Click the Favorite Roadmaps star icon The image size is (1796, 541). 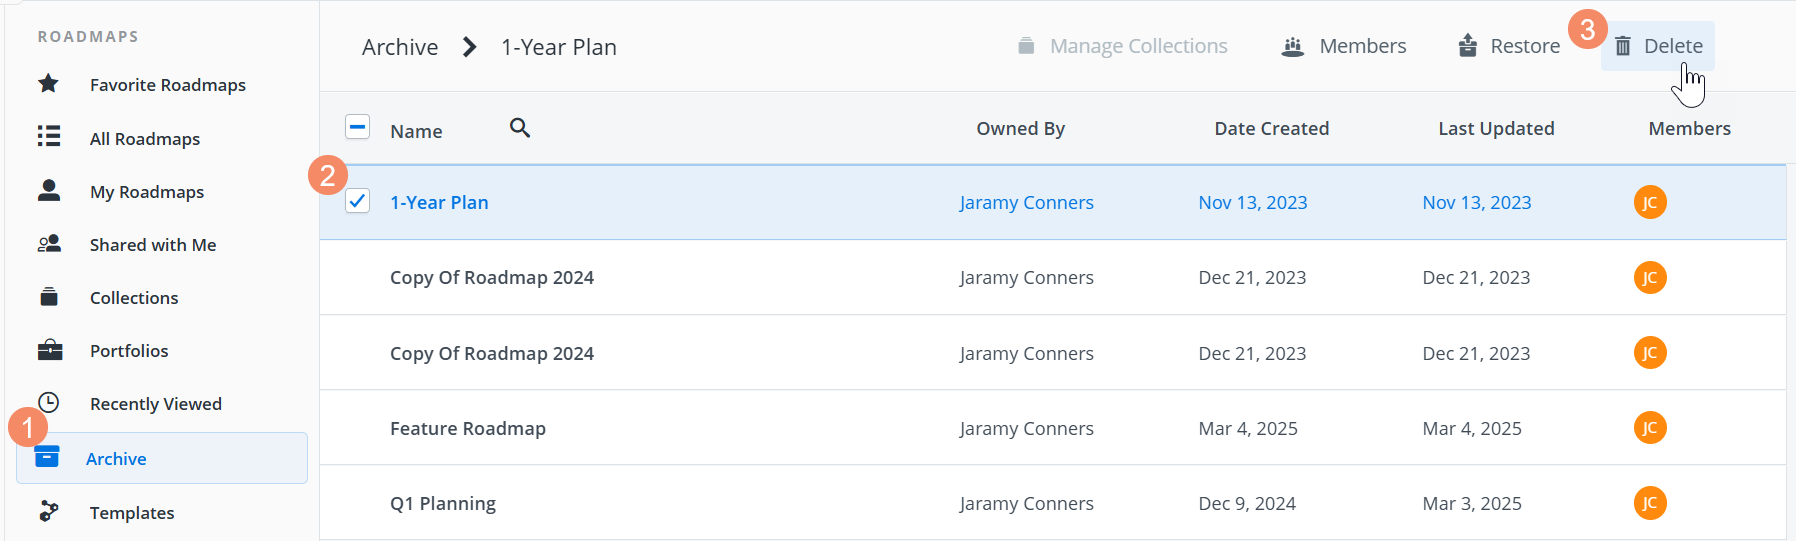pyautogui.click(x=48, y=84)
